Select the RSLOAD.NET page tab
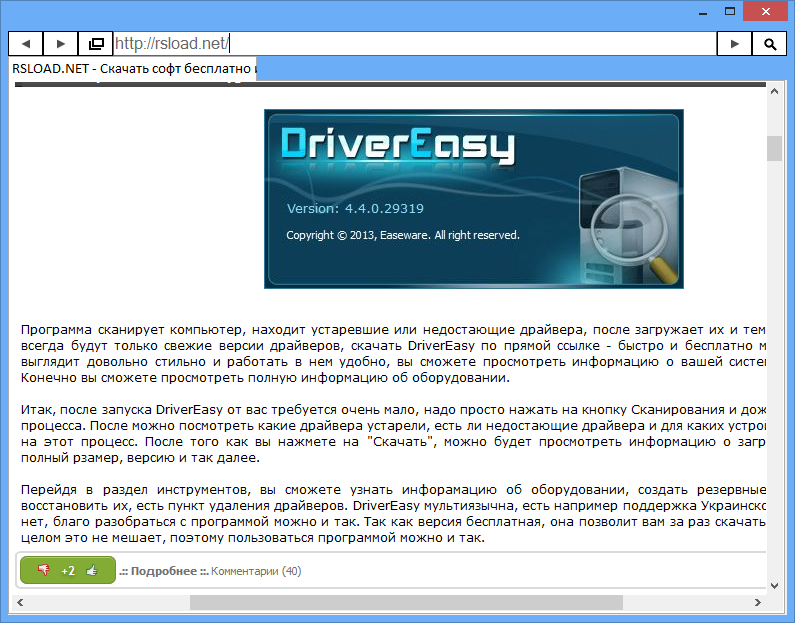Screen dimensions: 795x623 [x=134, y=69]
